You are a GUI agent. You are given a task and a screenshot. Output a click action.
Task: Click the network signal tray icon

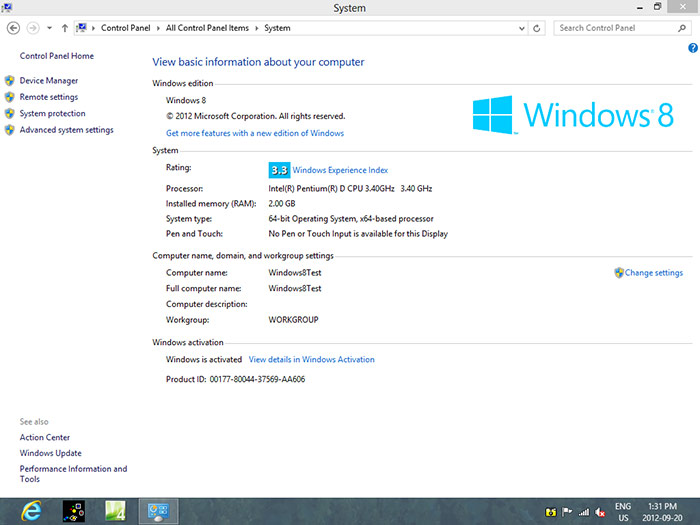(x=583, y=512)
